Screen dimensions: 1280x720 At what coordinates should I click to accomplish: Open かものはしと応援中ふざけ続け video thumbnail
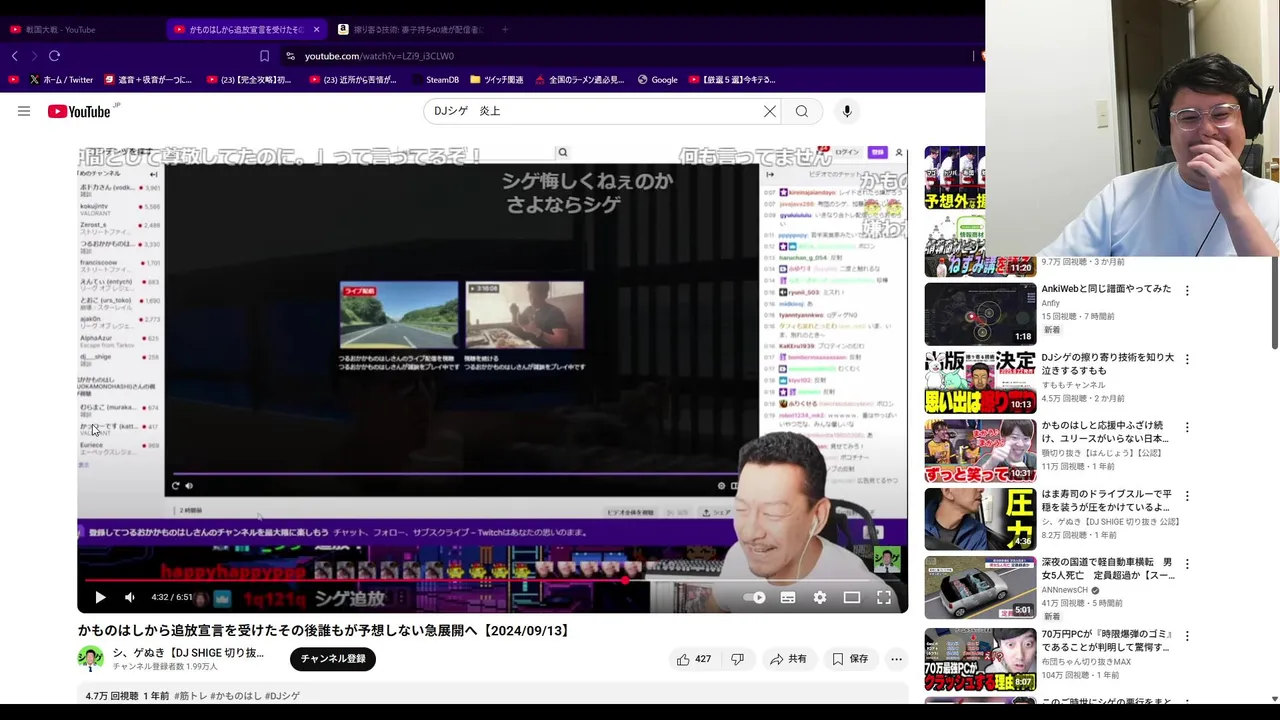980,450
